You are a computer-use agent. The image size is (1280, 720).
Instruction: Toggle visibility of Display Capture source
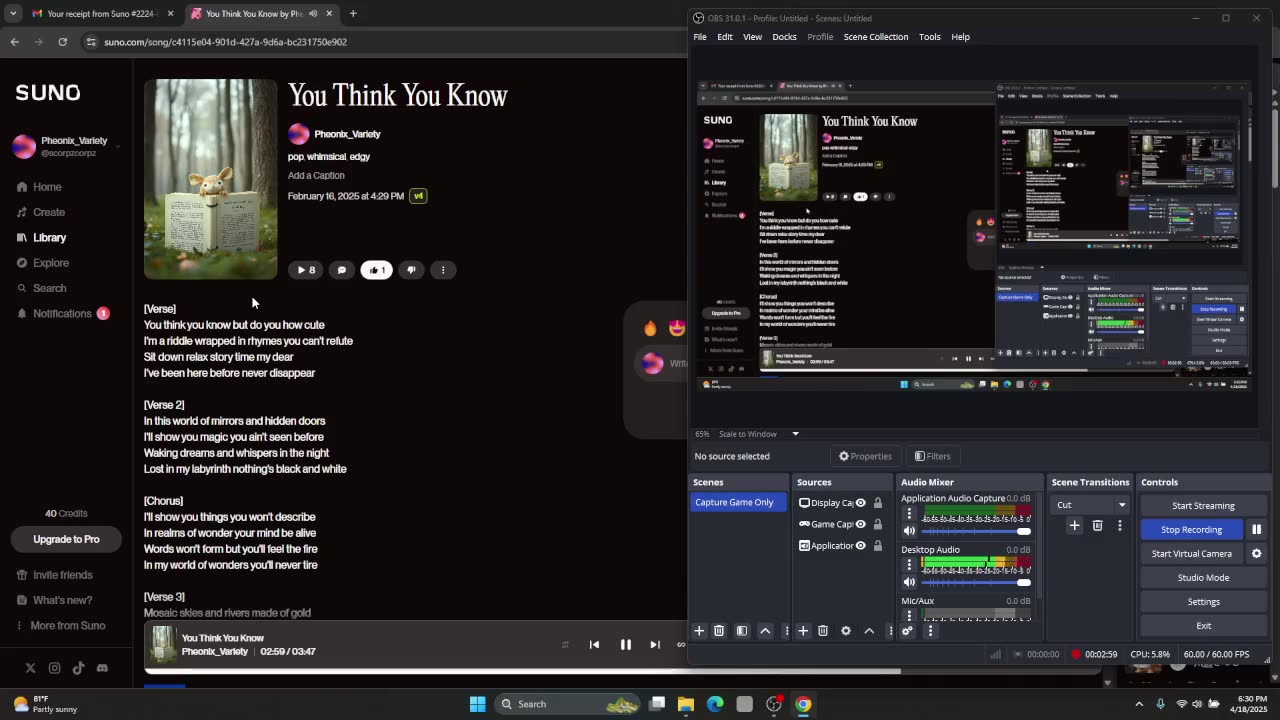click(x=860, y=503)
